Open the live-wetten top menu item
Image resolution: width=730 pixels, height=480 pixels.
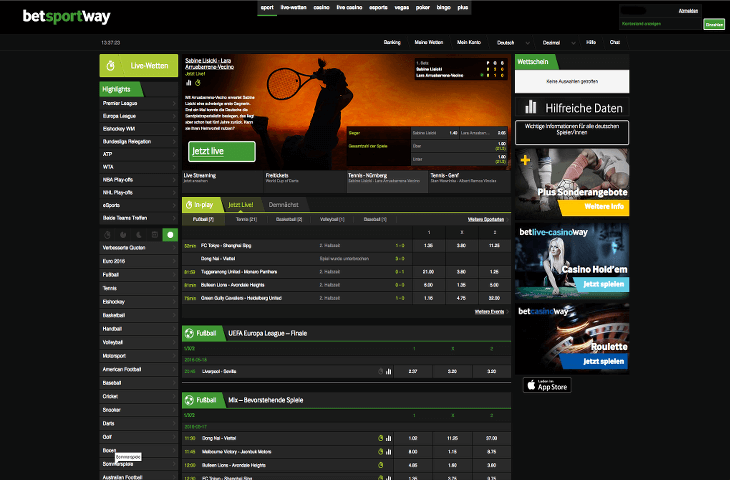(x=294, y=7)
